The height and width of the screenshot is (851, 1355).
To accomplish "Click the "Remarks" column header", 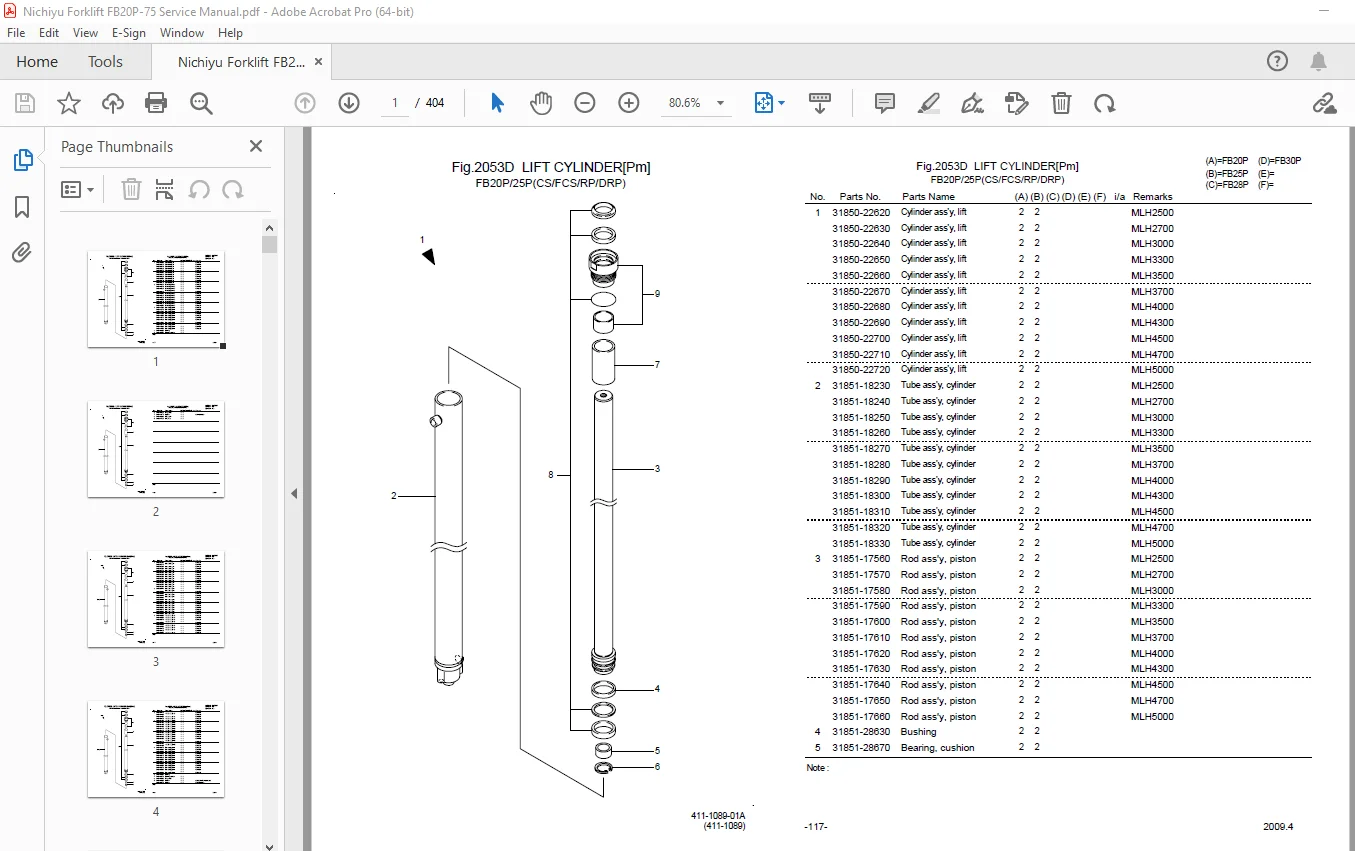I will point(1152,197).
